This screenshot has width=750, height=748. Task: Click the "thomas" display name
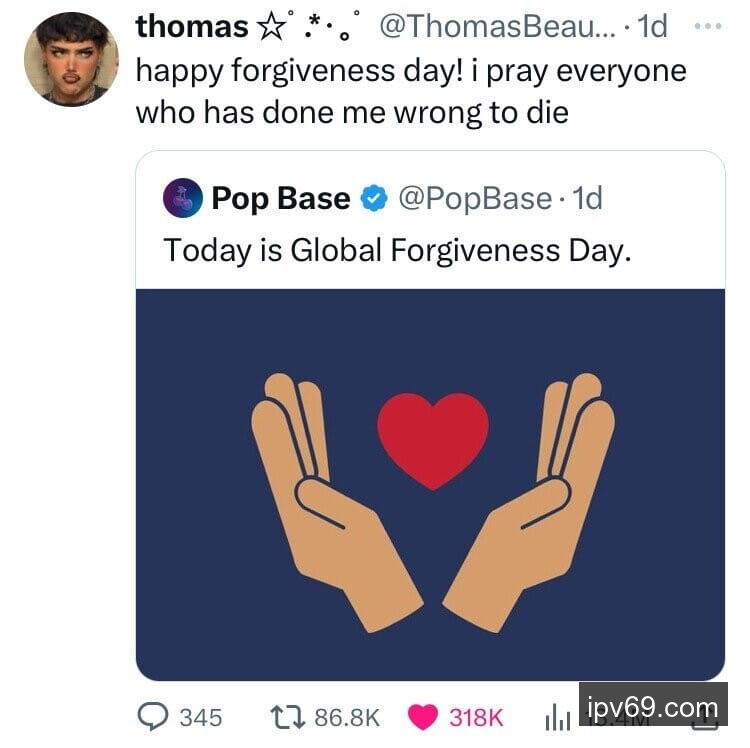tap(191, 27)
